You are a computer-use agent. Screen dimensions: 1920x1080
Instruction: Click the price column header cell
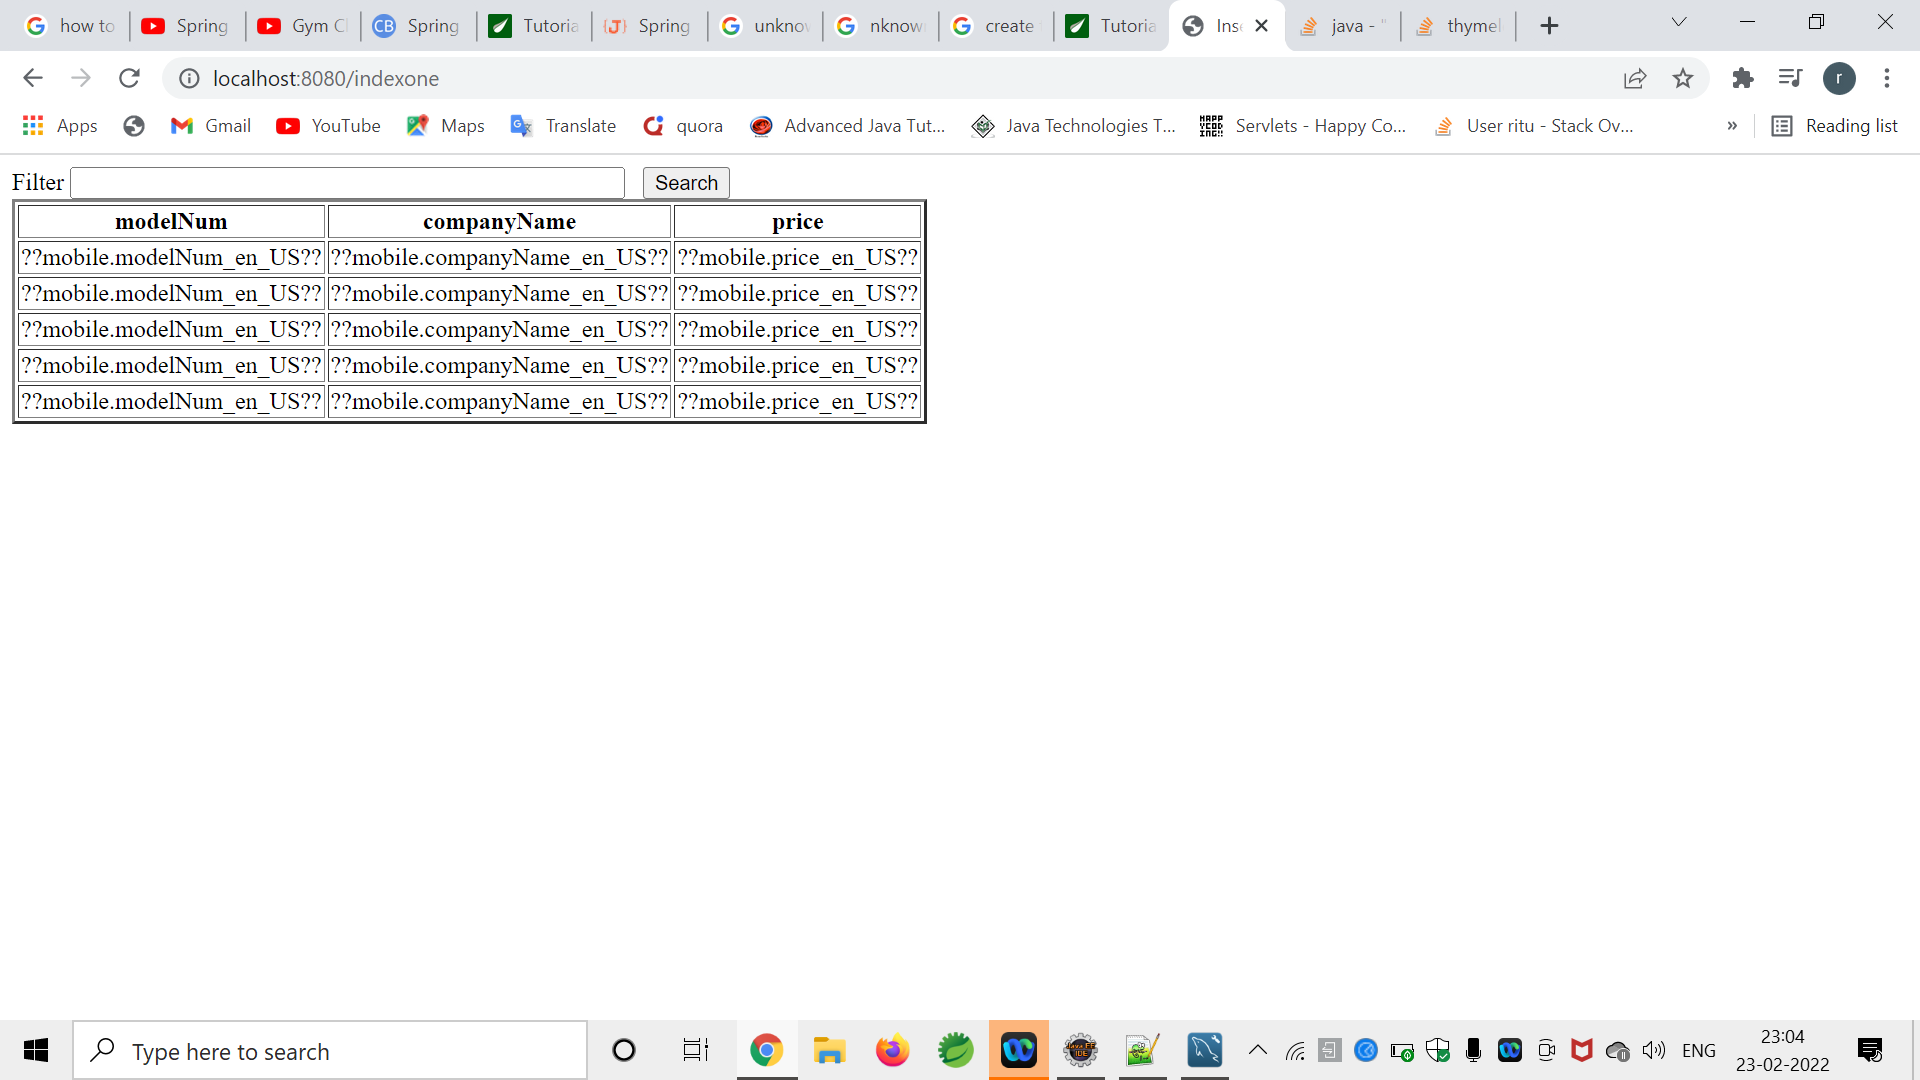point(798,220)
